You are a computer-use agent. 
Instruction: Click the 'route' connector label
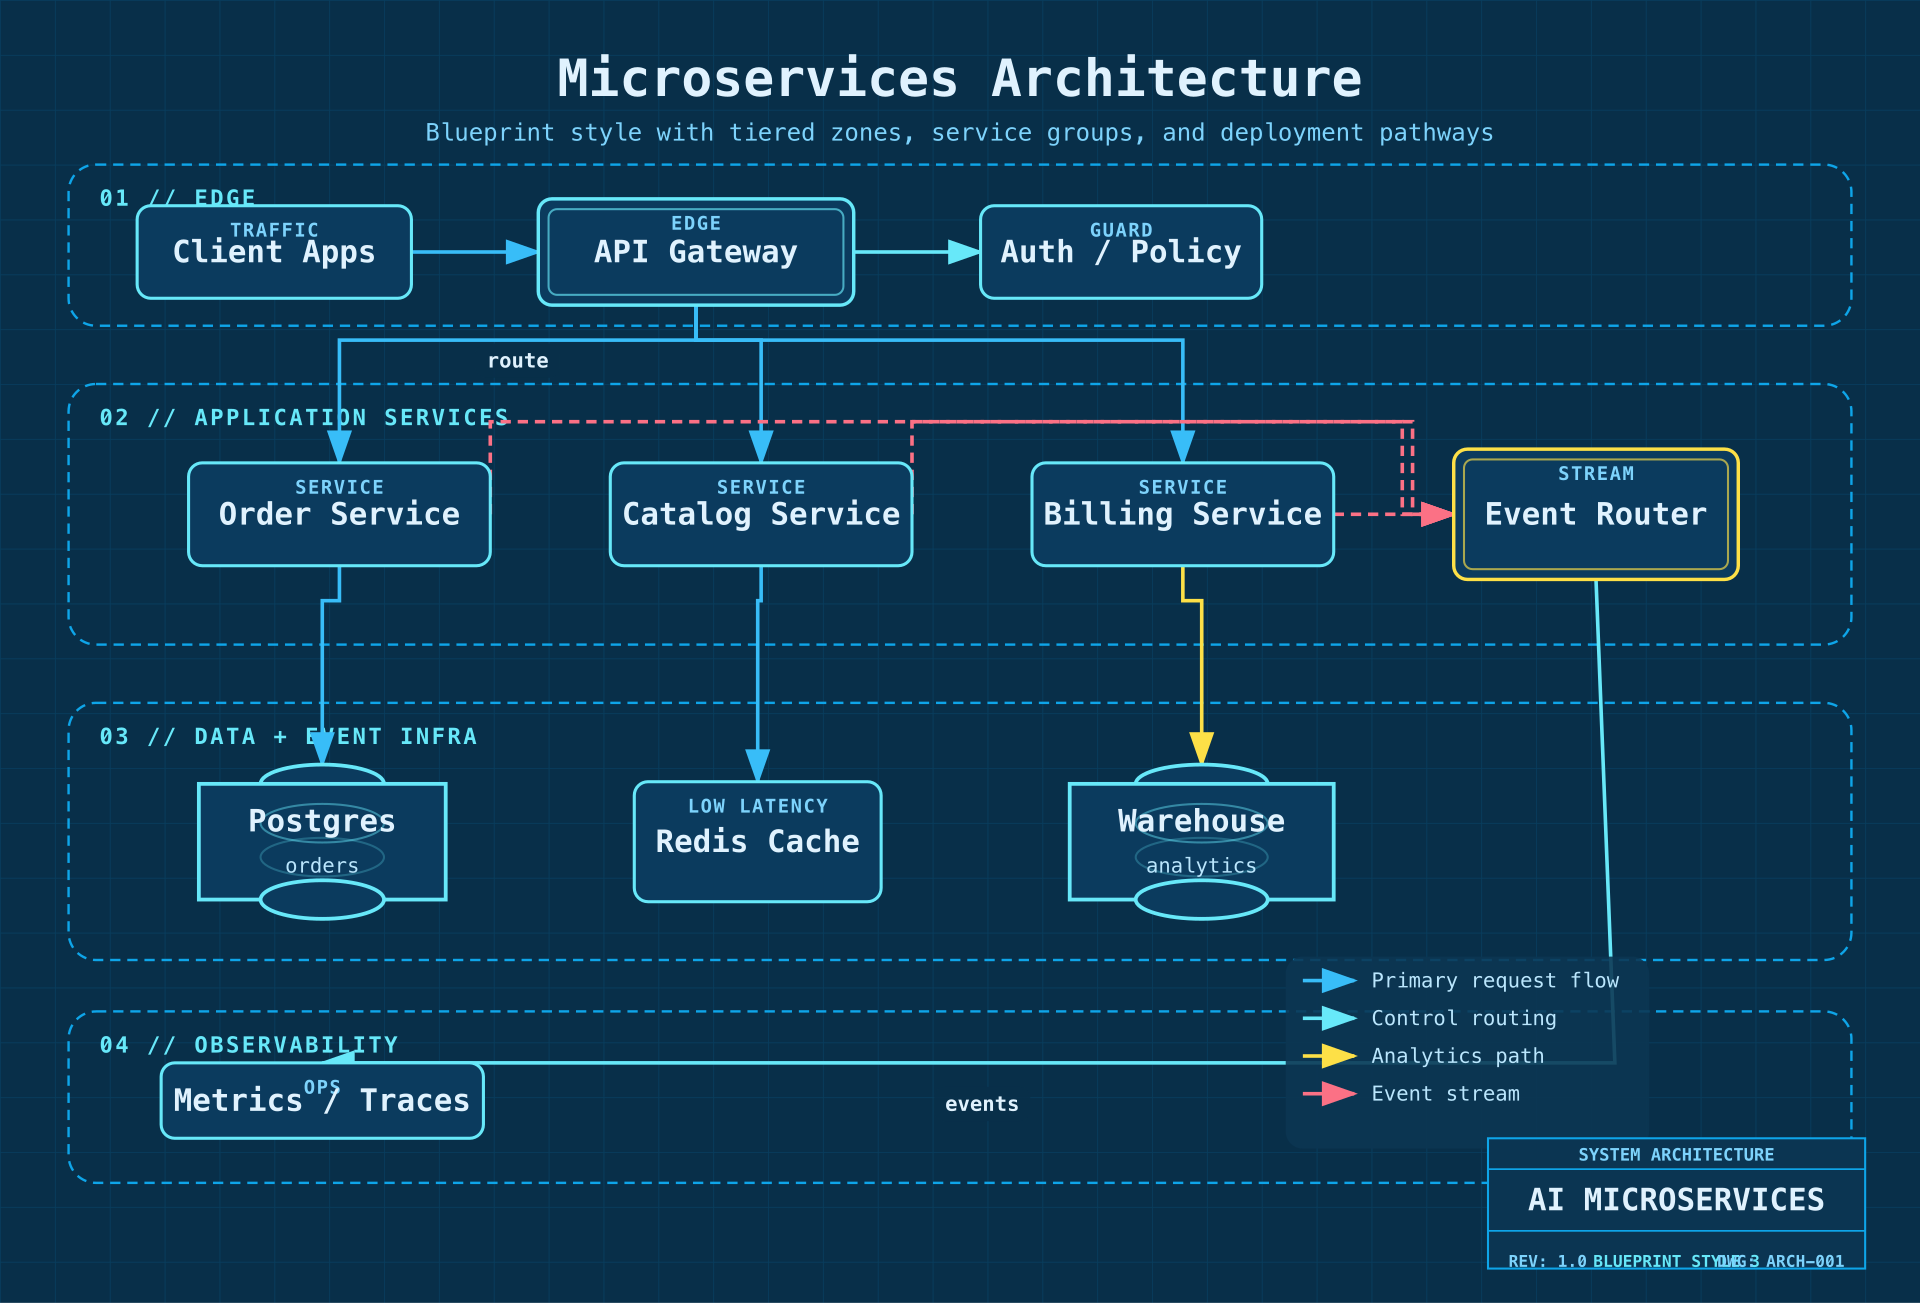518,361
